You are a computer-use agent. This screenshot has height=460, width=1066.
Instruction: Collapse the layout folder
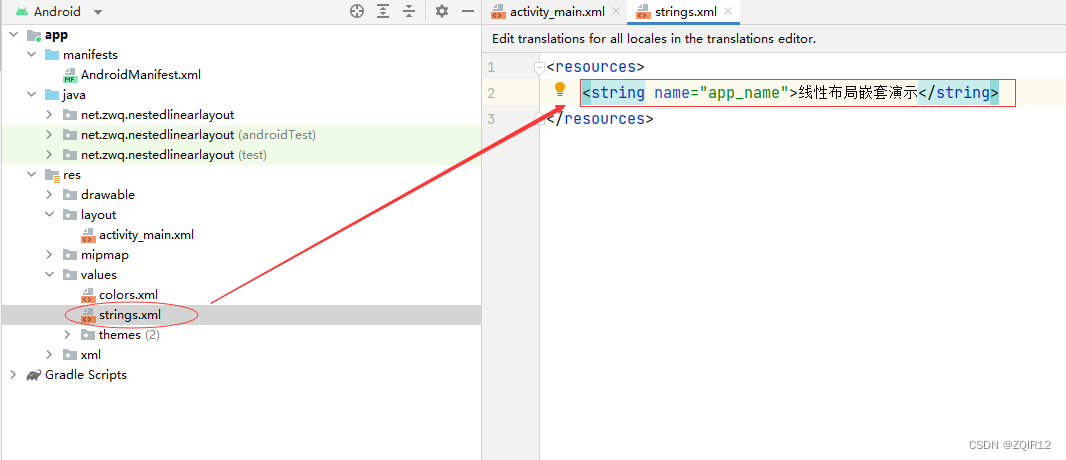49,215
